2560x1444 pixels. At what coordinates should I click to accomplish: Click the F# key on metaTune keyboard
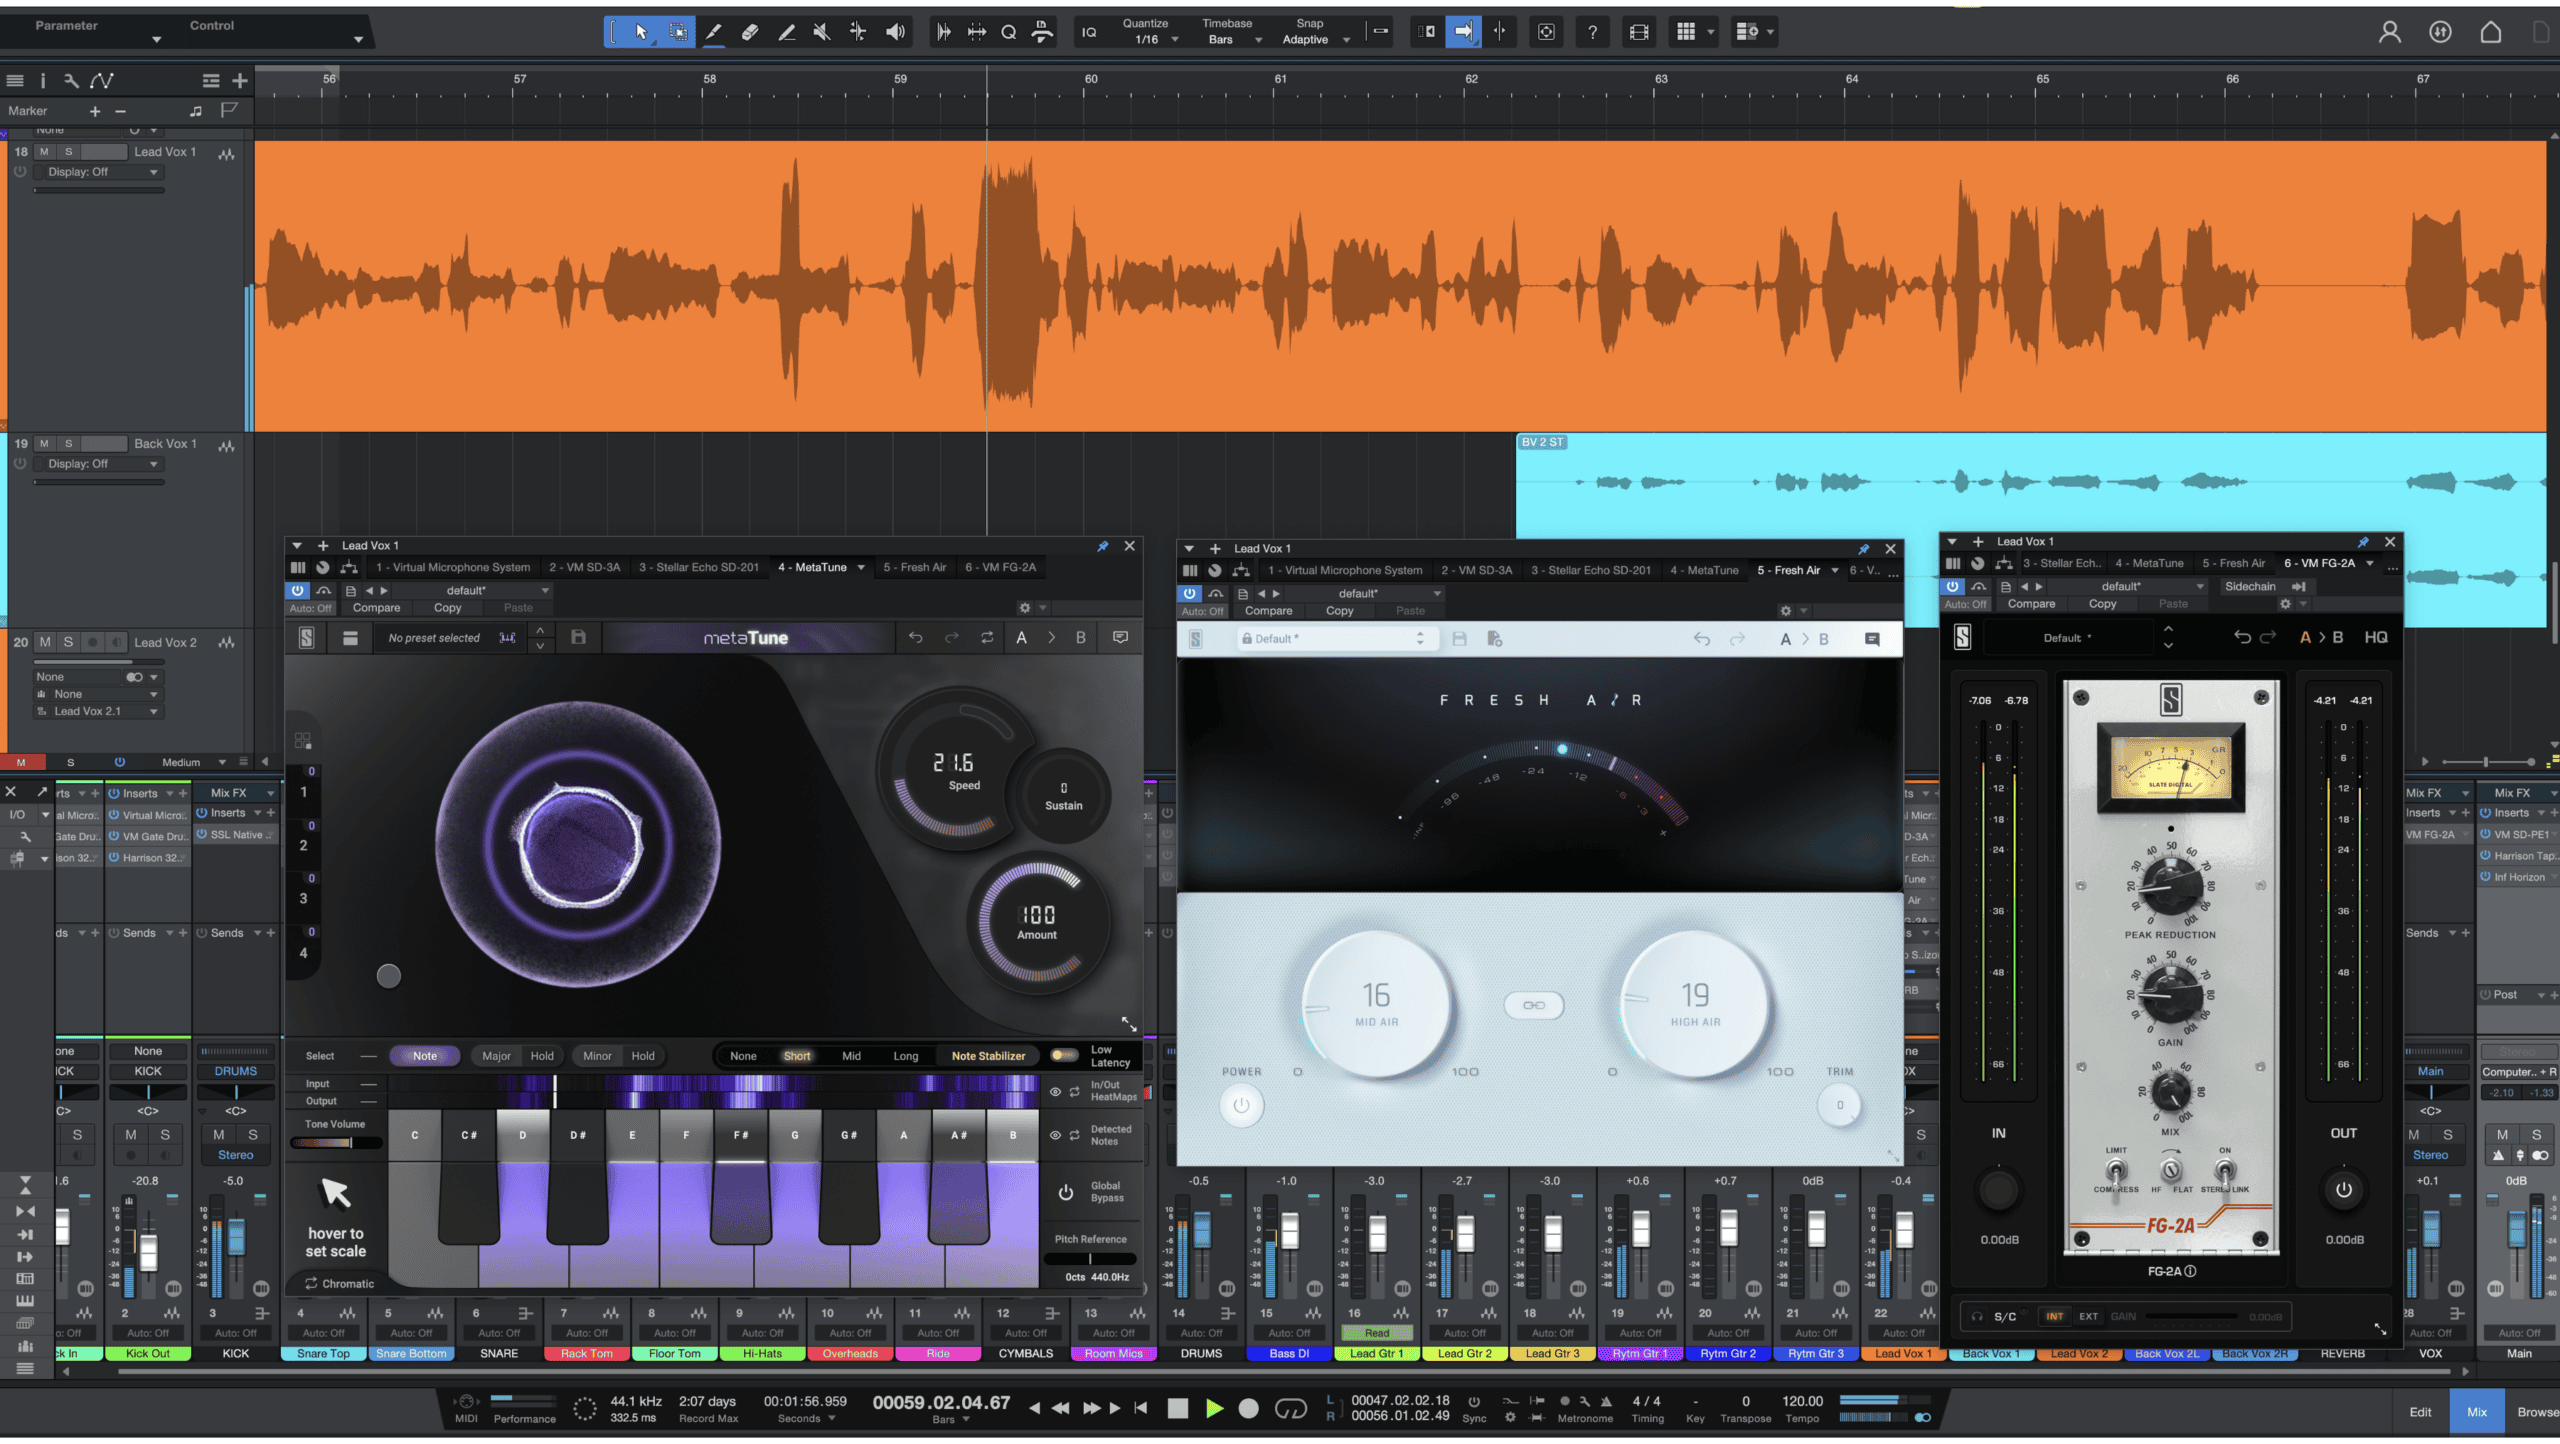[x=741, y=1175]
